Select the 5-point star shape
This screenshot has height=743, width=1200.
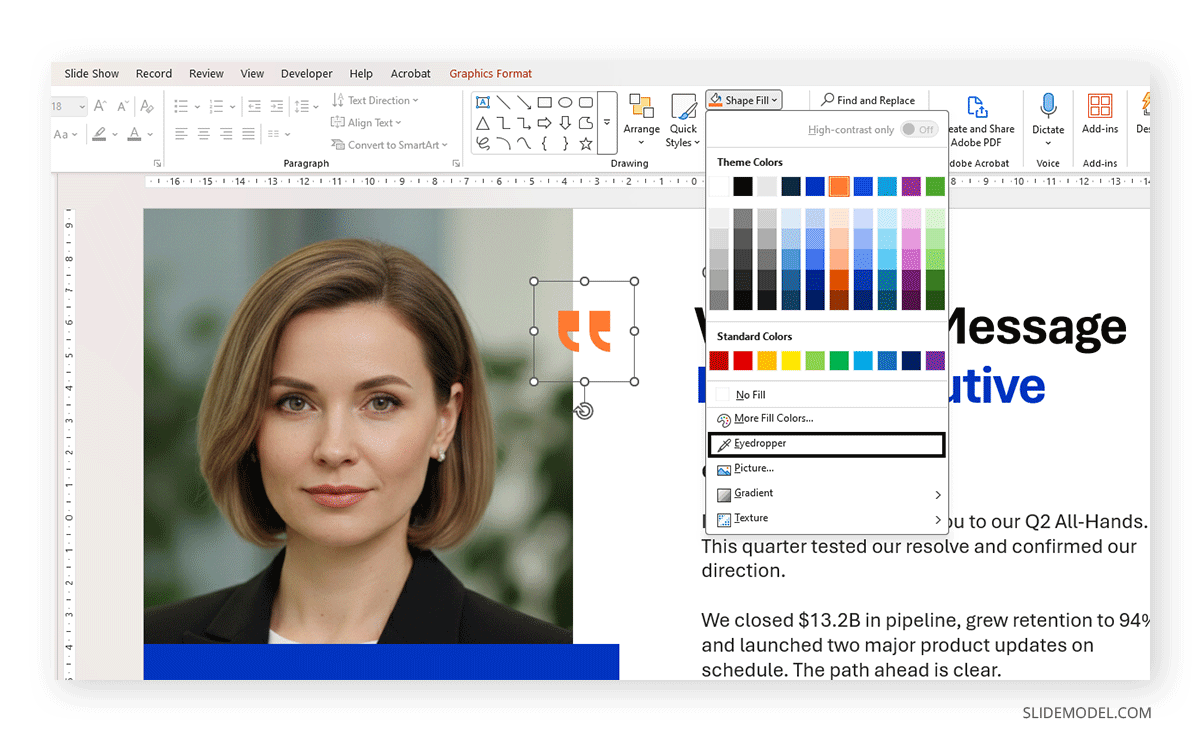point(586,144)
